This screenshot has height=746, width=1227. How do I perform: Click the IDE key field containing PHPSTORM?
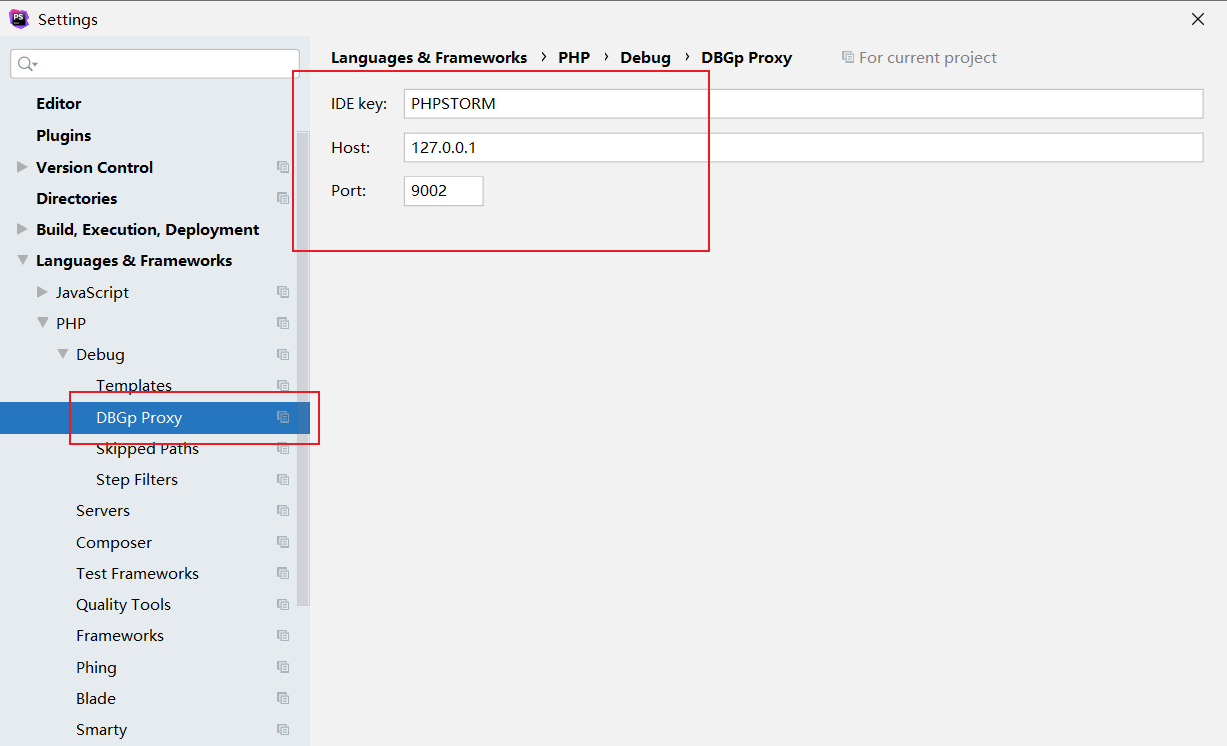point(803,104)
